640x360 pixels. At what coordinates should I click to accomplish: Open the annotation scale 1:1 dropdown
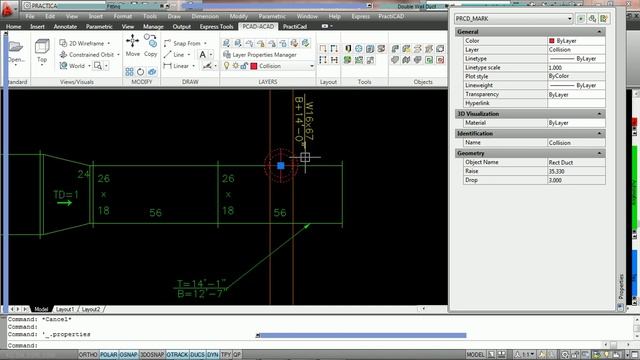coord(524,355)
